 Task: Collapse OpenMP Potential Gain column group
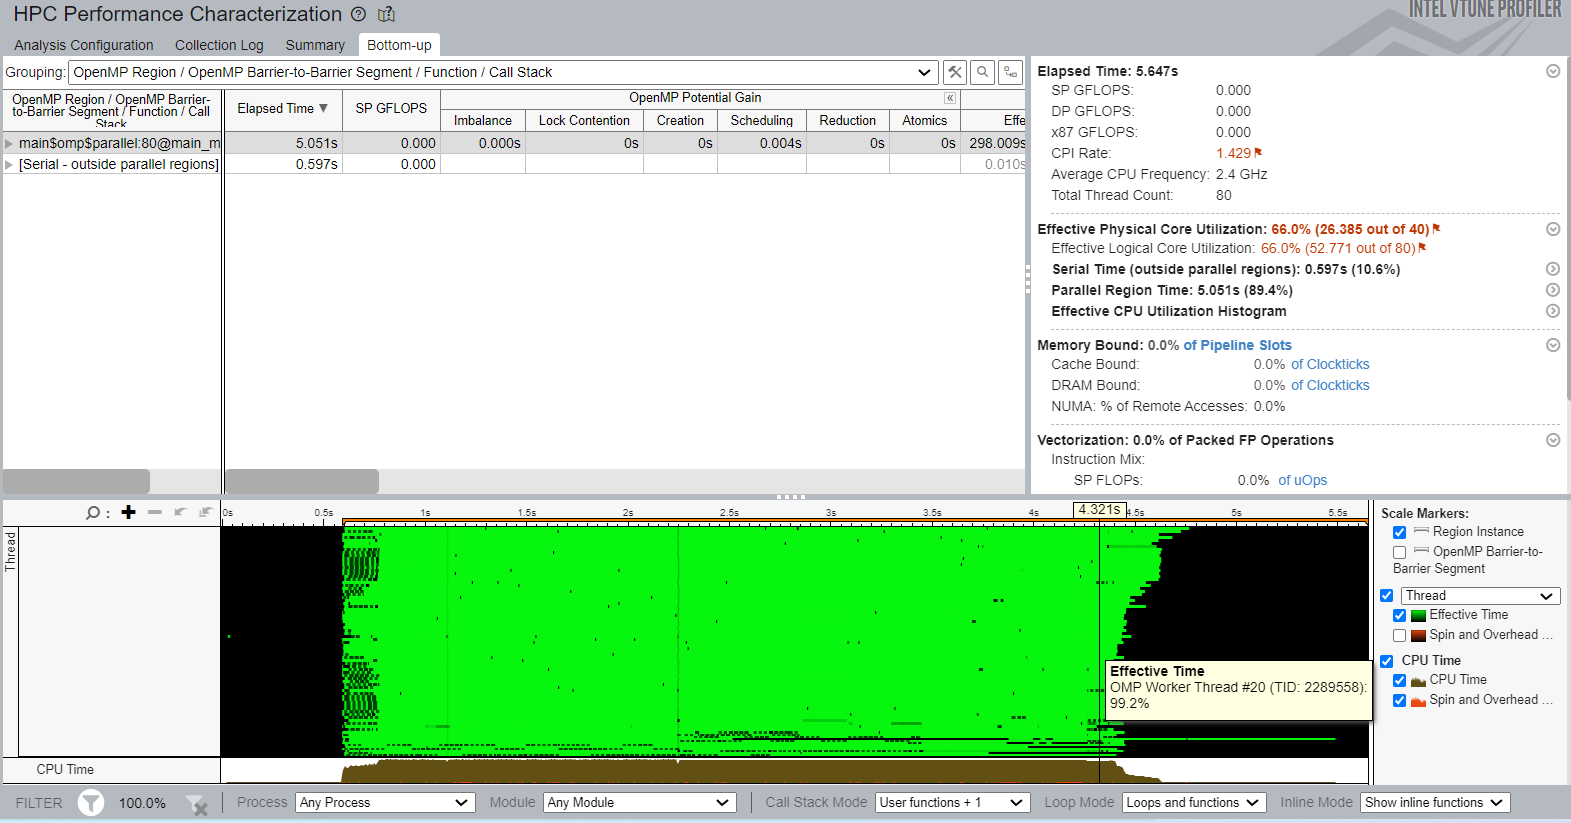coord(950,98)
